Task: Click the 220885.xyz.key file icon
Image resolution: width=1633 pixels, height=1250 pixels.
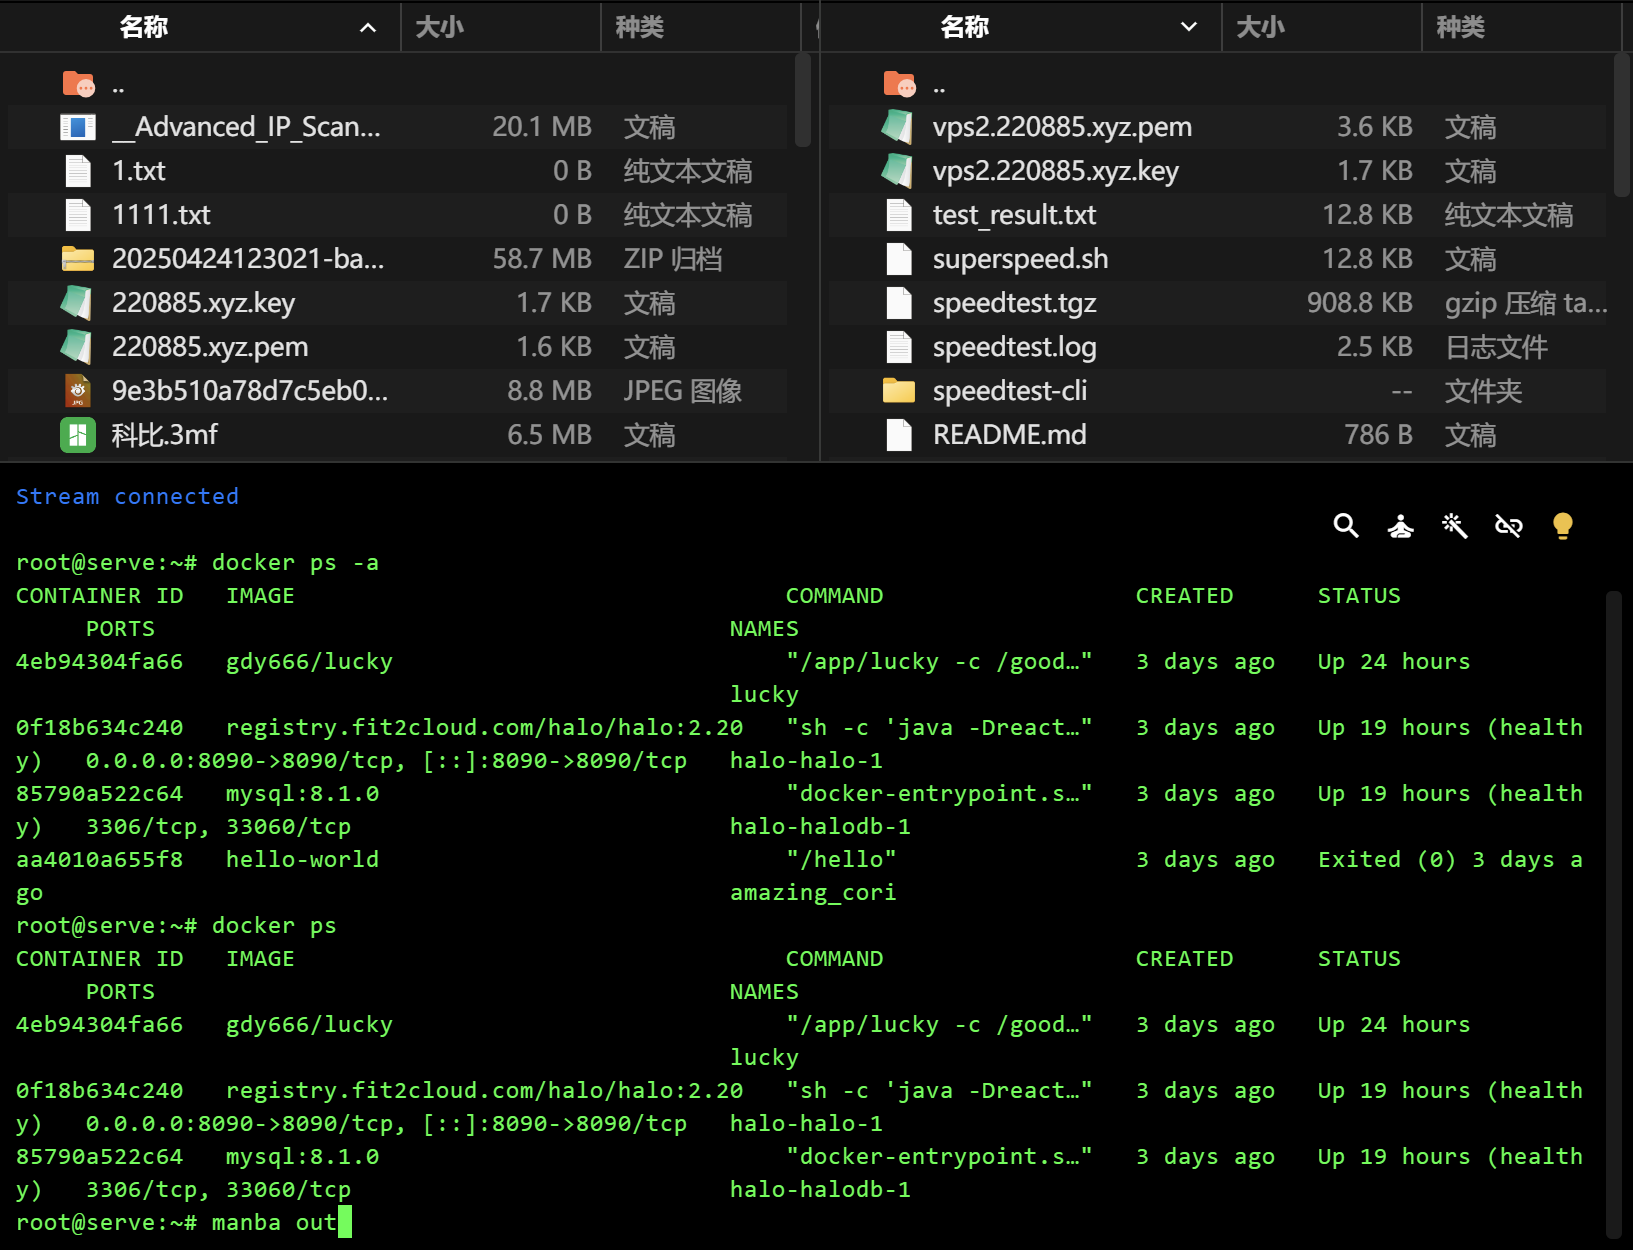Action: point(78,303)
